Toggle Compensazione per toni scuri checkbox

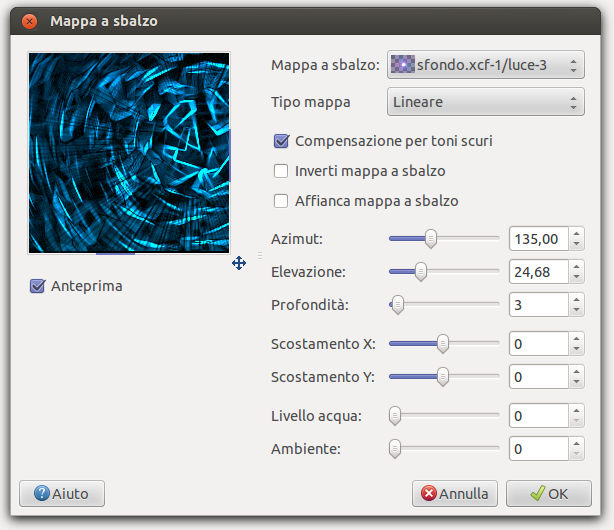tap(281, 141)
